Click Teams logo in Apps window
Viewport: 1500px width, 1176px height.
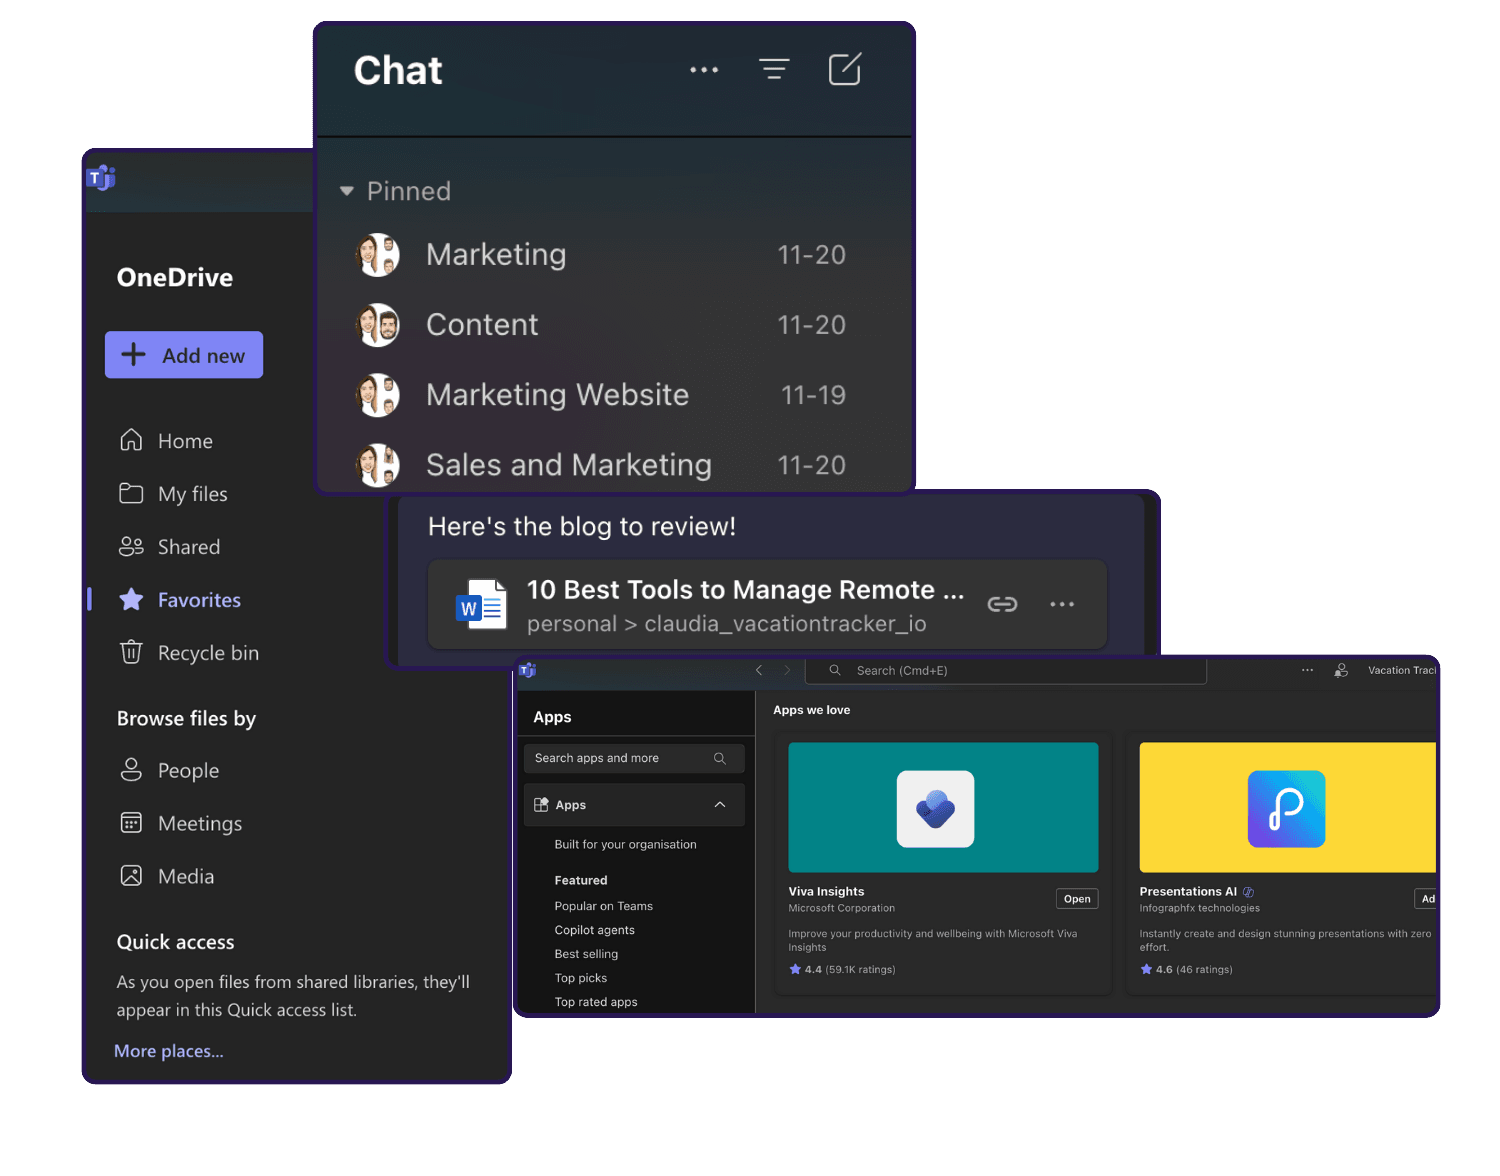[528, 670]
